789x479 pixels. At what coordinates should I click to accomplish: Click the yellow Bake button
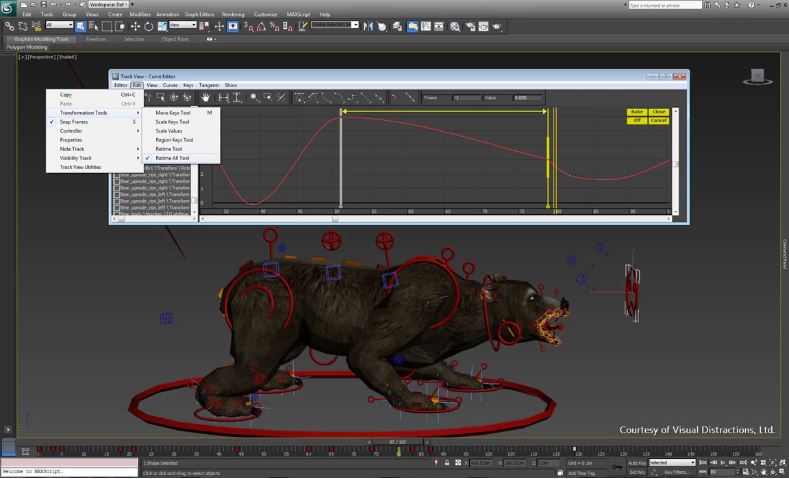point(637,112)
